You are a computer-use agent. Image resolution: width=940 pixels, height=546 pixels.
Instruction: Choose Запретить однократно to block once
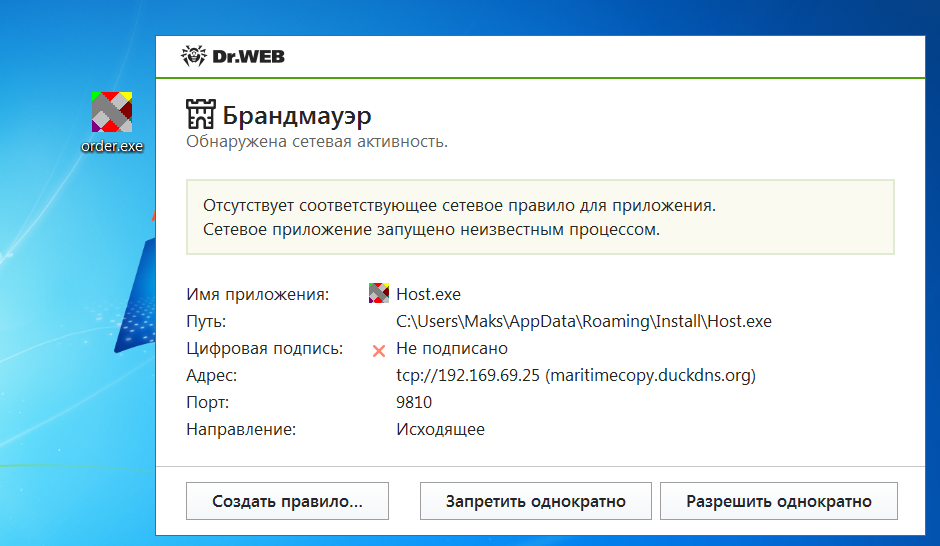535,501
